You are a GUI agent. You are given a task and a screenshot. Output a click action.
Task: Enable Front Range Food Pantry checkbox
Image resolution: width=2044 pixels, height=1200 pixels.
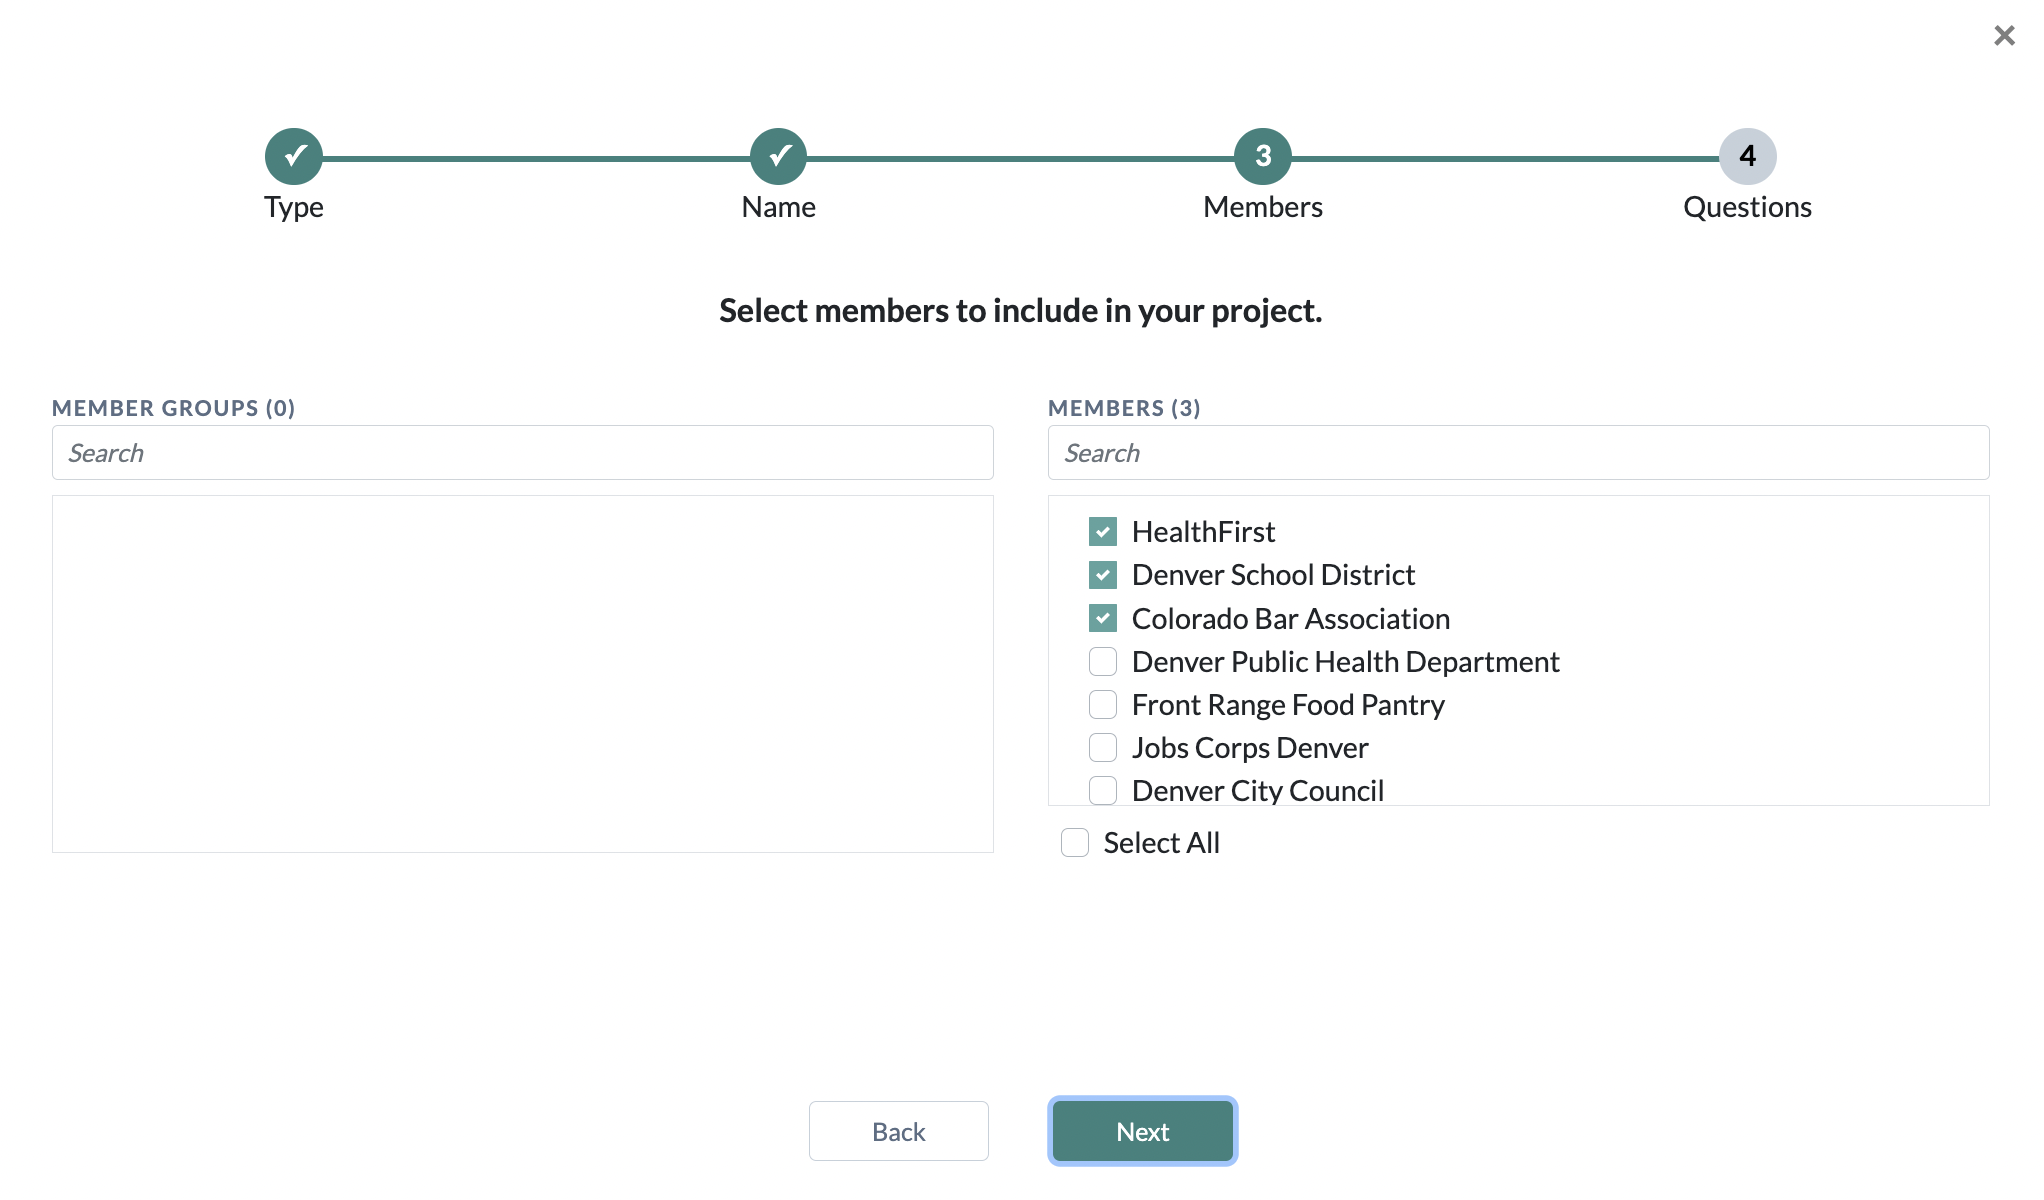click(x=1102, y=704)
